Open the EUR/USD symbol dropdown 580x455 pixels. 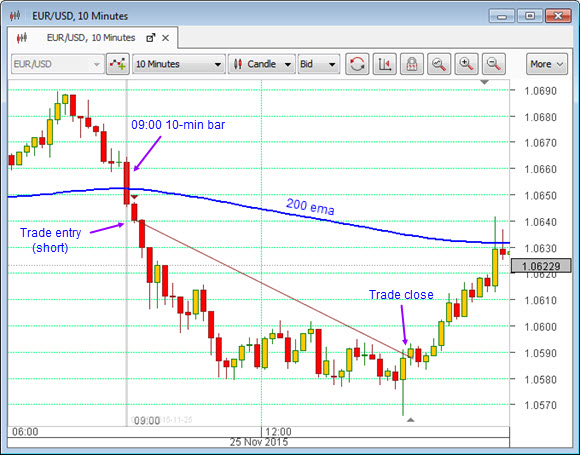[x=58, y=64]
